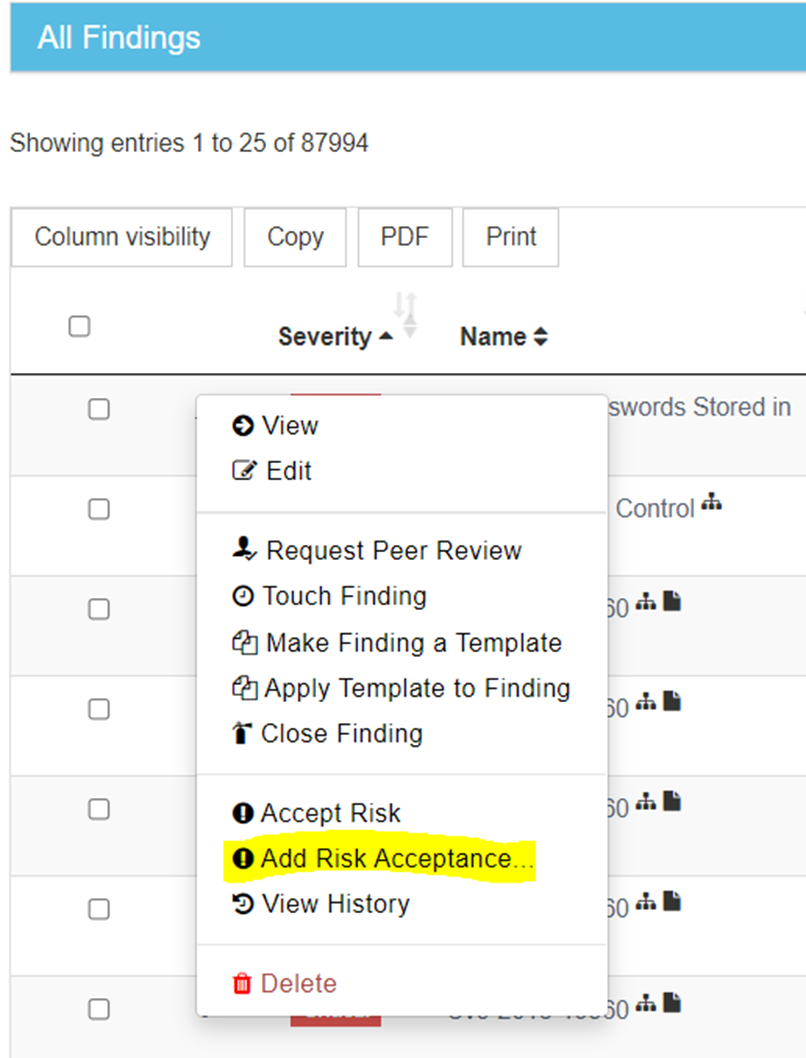Check the select-all checkbox in the table header
The image size is (806, 1058).
[79, 325]
